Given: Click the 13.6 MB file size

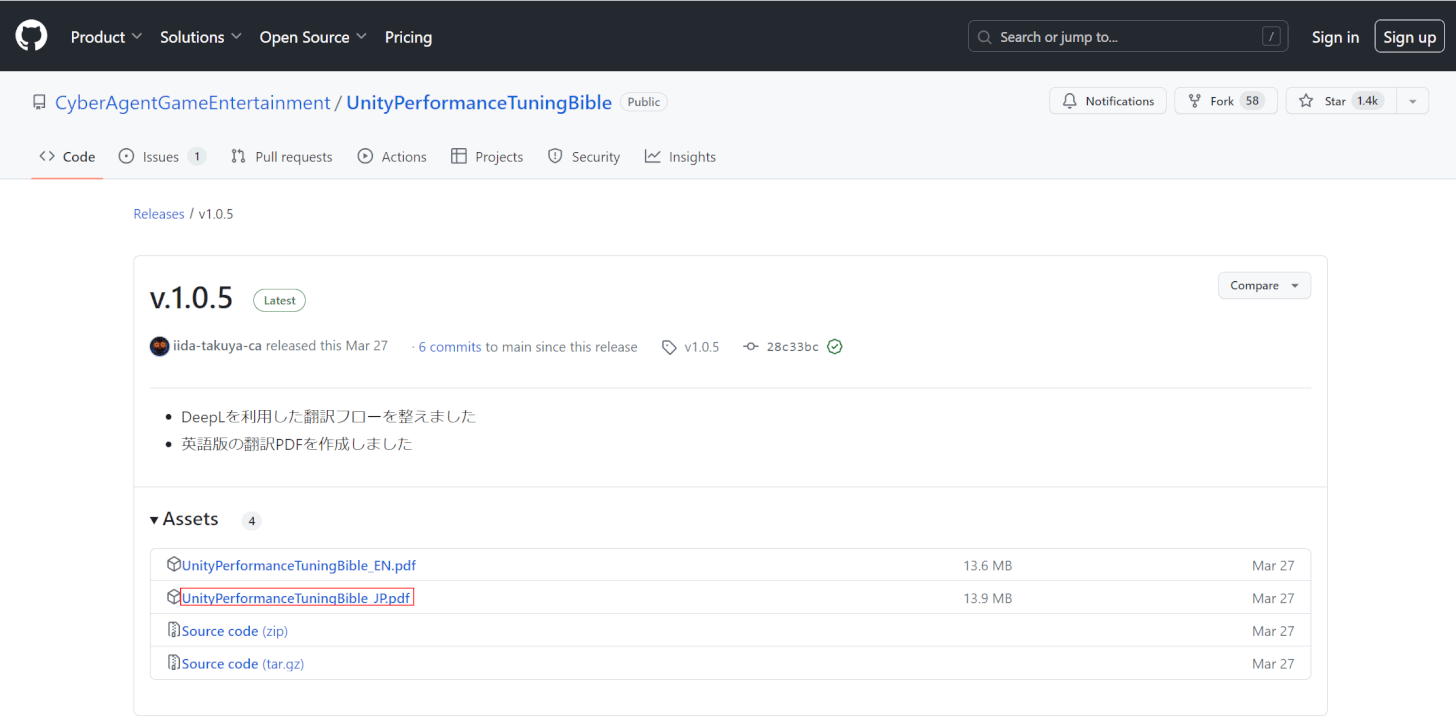Looking at the screenshot, I should click(988, 565).
